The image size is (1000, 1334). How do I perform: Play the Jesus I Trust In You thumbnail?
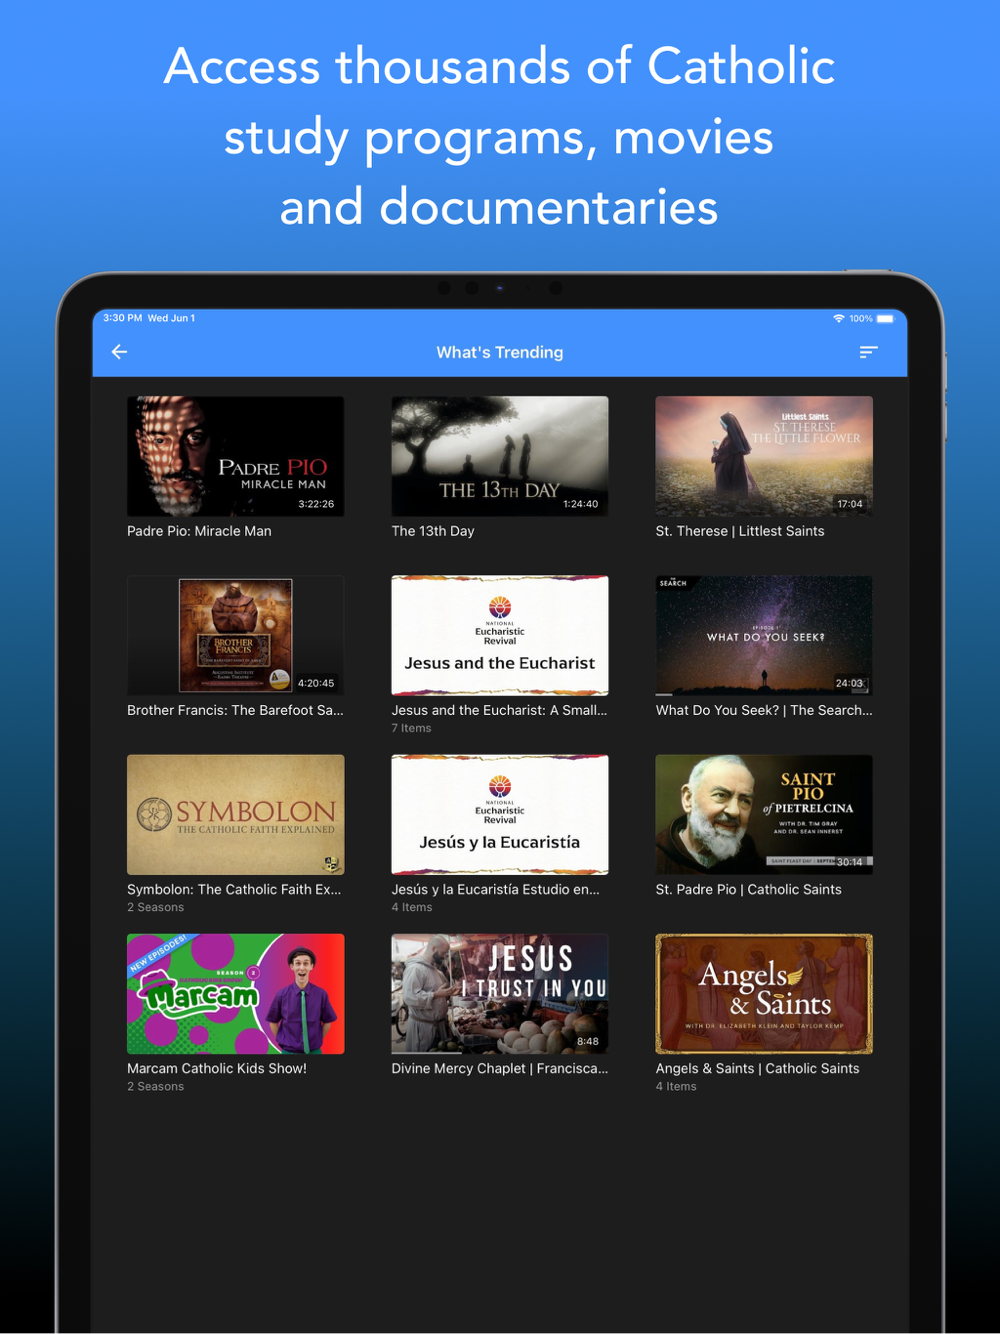pos(499,993)
